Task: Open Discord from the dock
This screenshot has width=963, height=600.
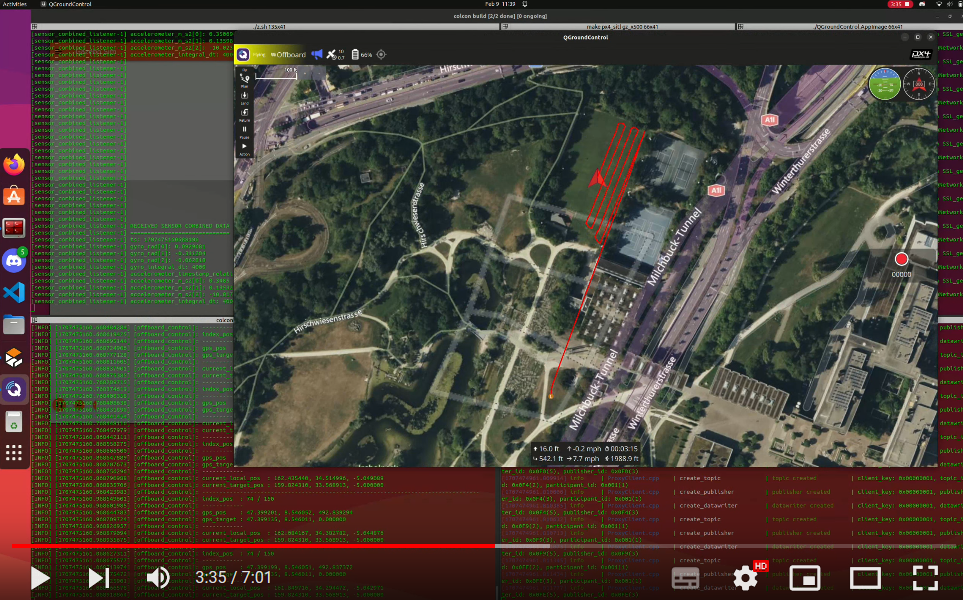Action: coord(14,260)
